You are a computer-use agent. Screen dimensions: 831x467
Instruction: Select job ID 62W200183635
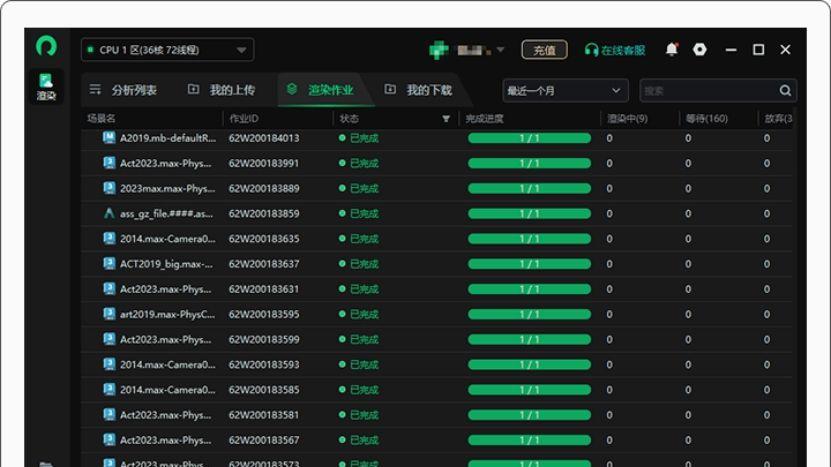[264, 239]
